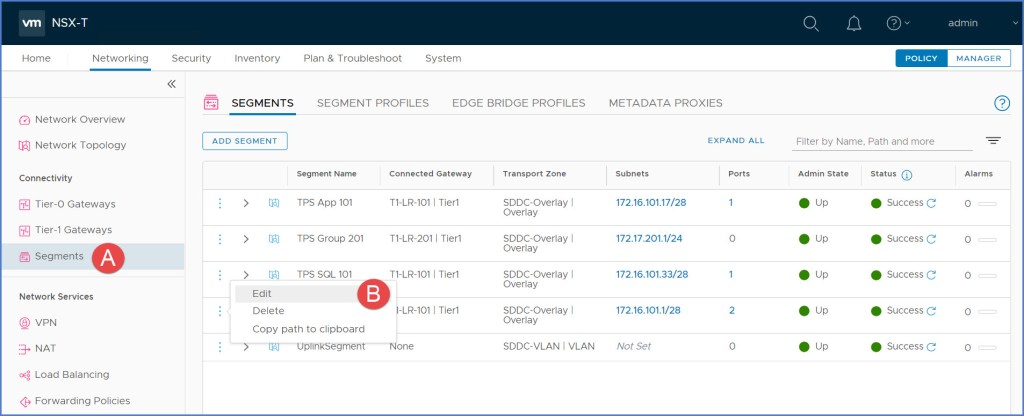Open the Segment Profiles tab

[x=372, y=103]
